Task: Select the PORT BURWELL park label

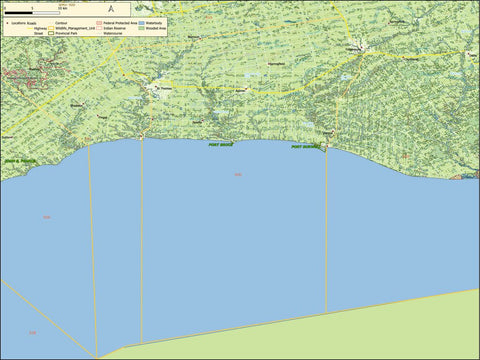Action: 305,147
